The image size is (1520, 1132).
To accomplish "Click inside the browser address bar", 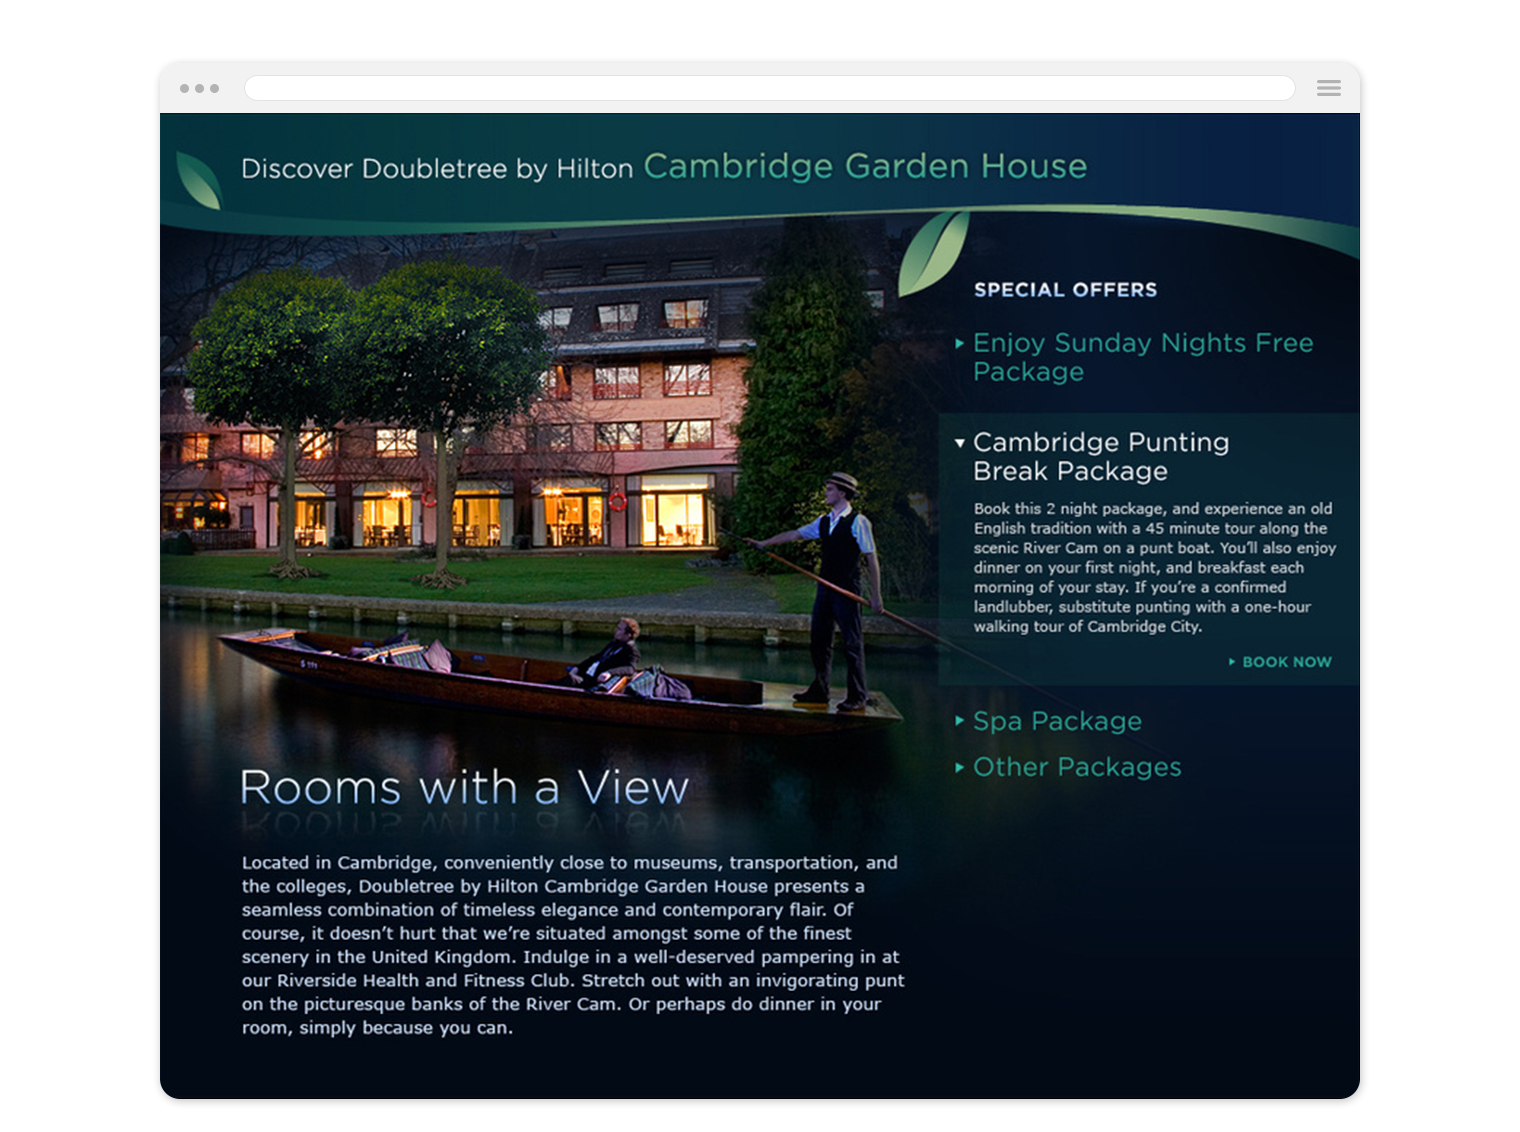I will tap(770, 88).
